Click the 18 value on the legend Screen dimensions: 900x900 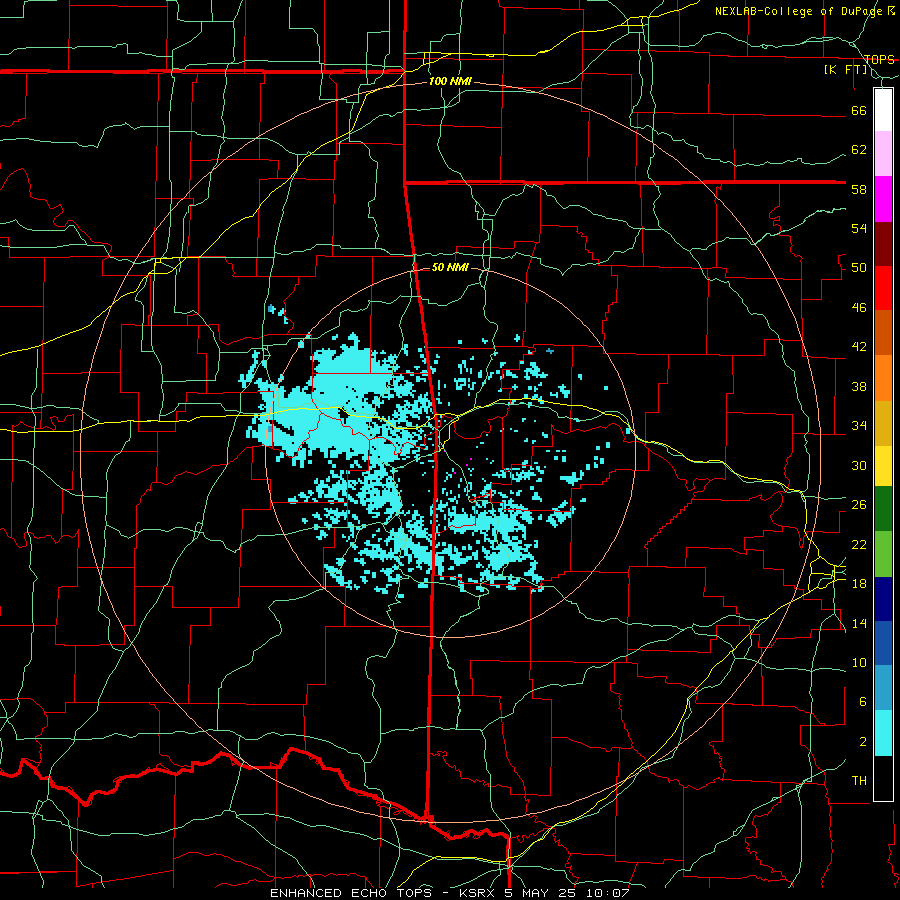pos(859,584)
